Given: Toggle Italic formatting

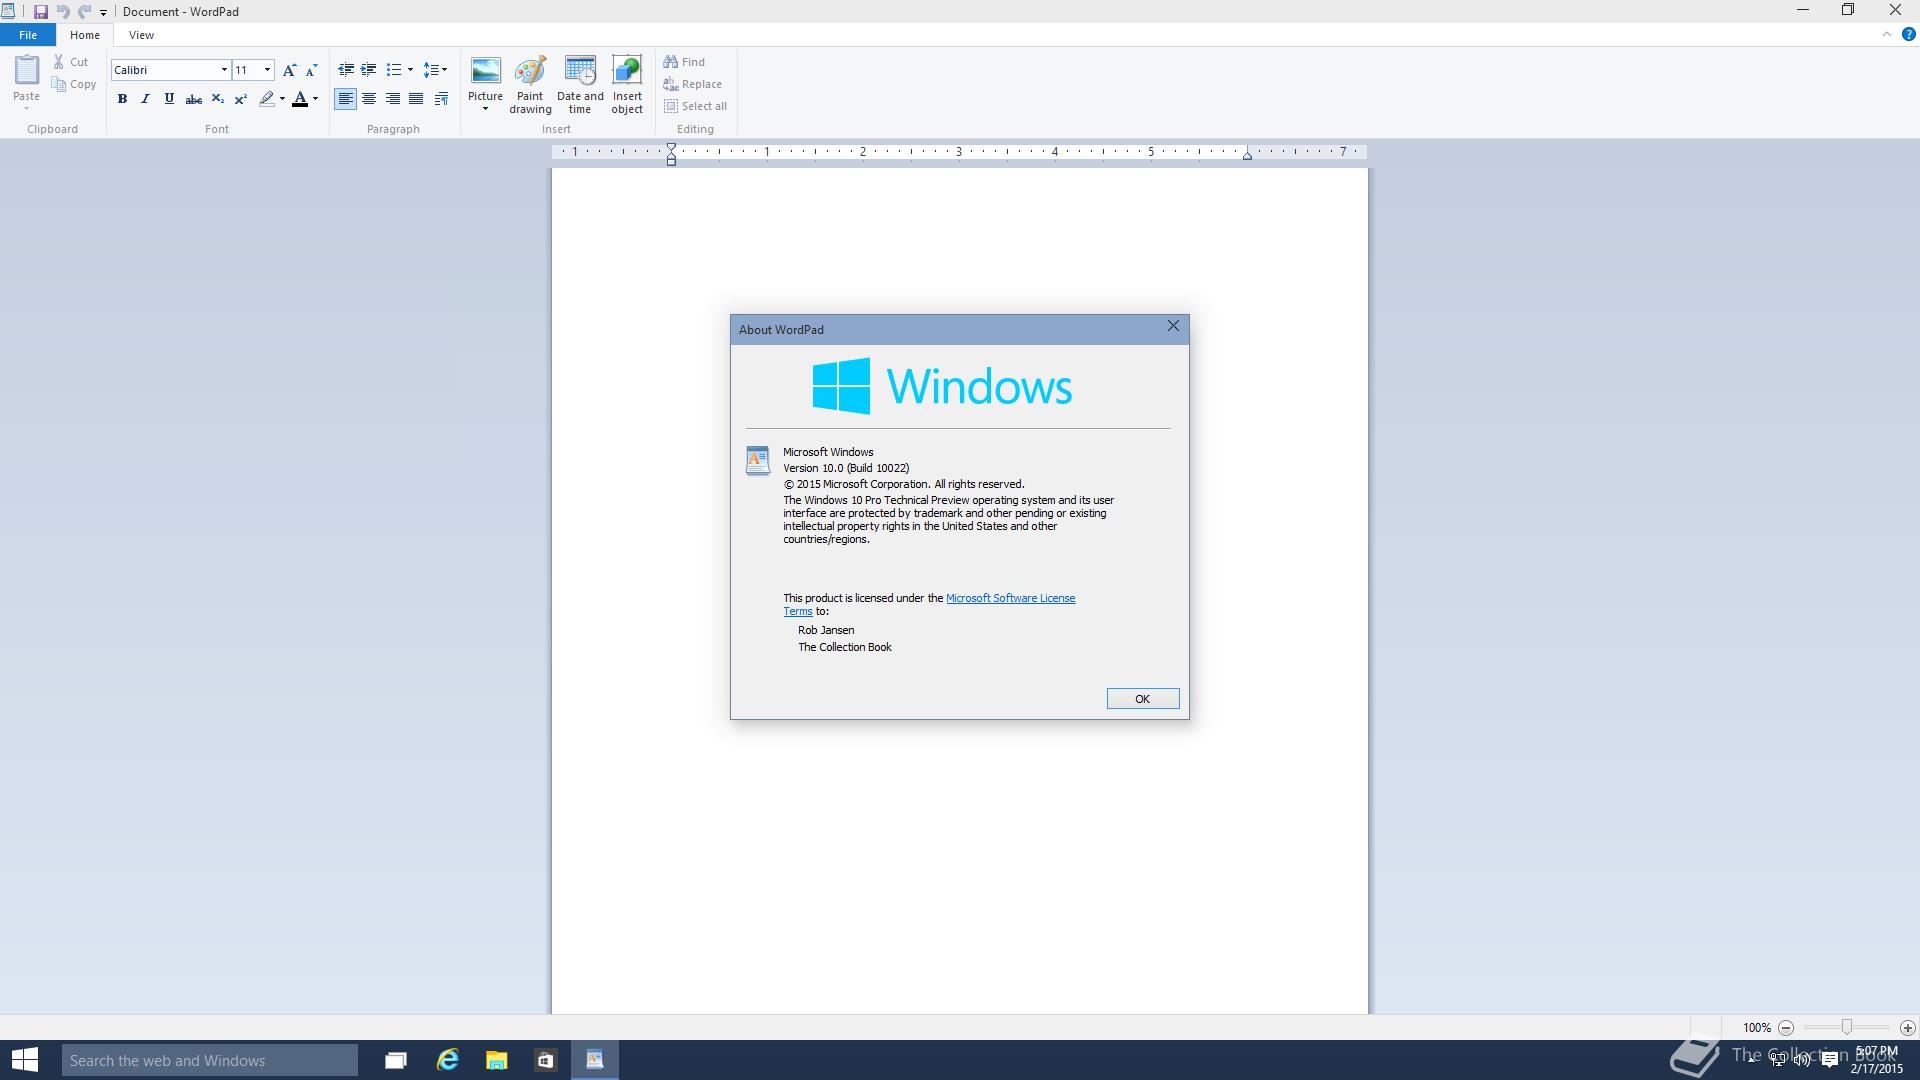Looking at the screenshot, I should (x=145, y=99).
